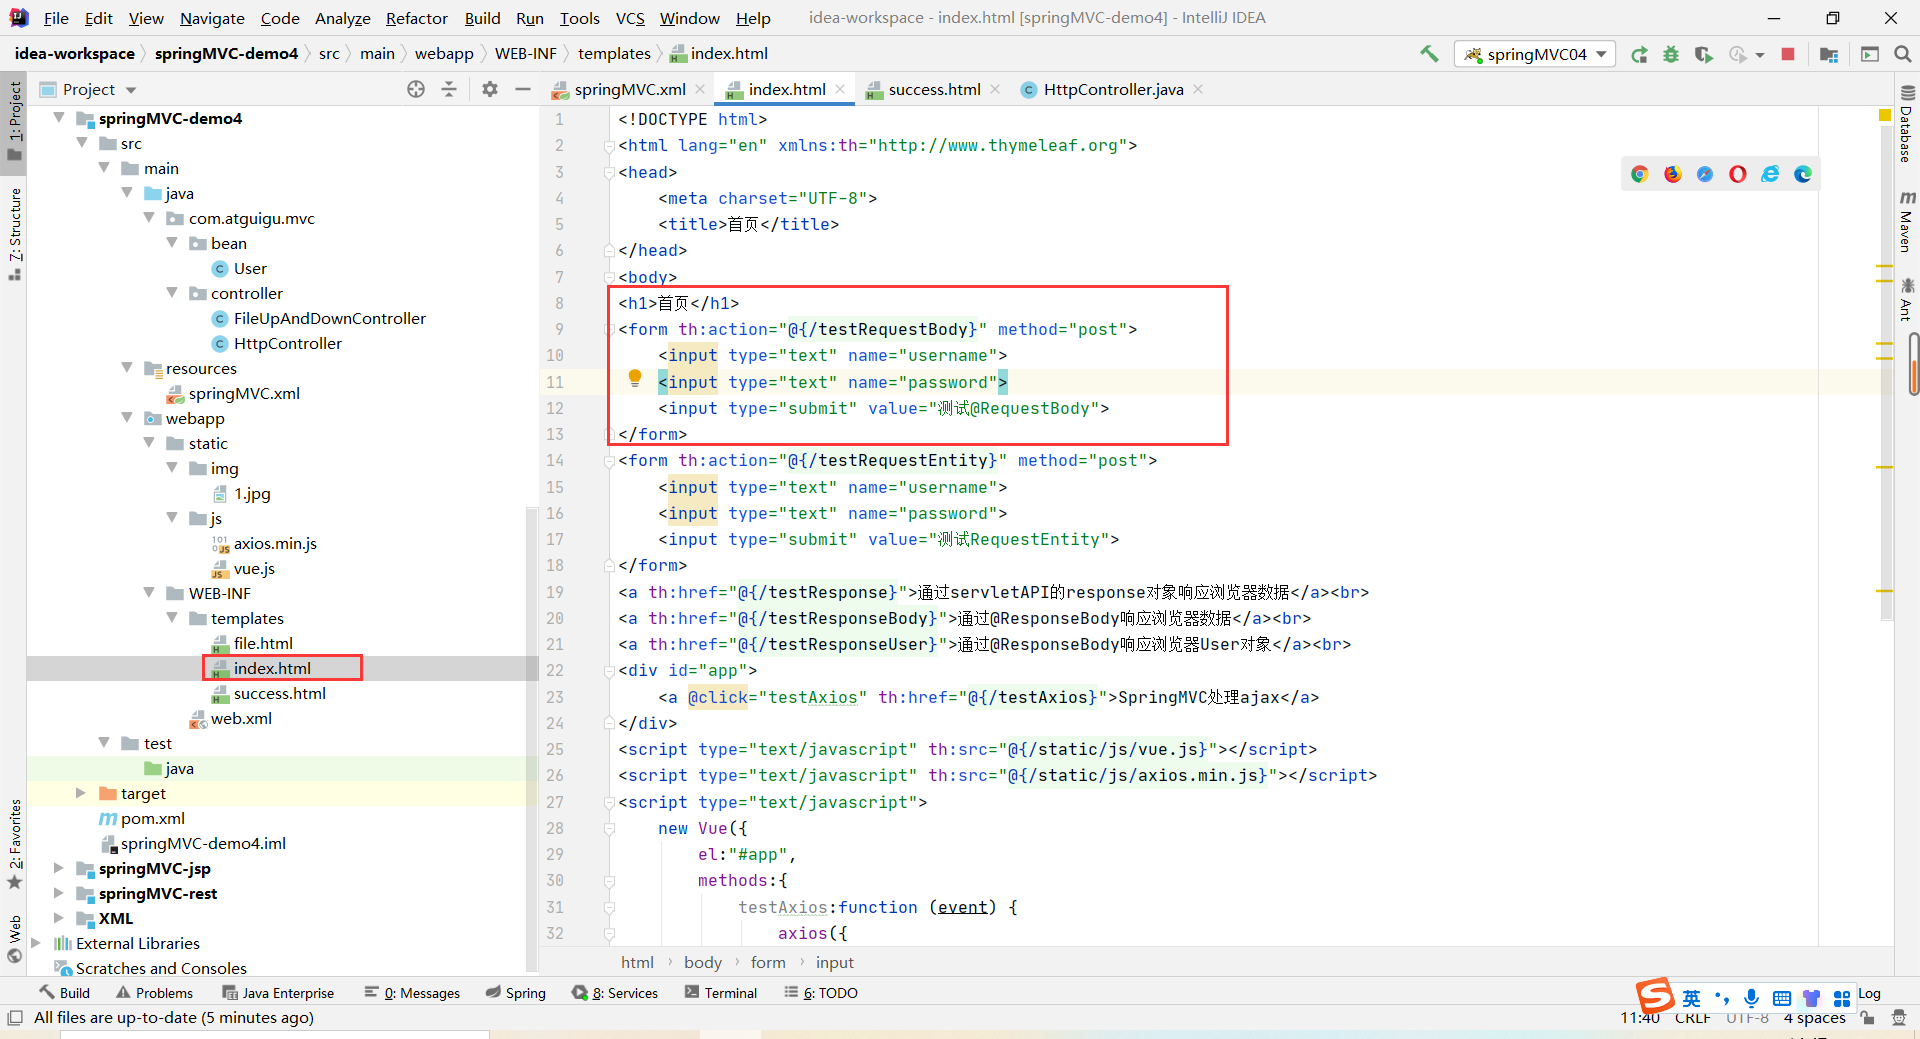Open page in Opera browser icon

(x=1737, y=174)
